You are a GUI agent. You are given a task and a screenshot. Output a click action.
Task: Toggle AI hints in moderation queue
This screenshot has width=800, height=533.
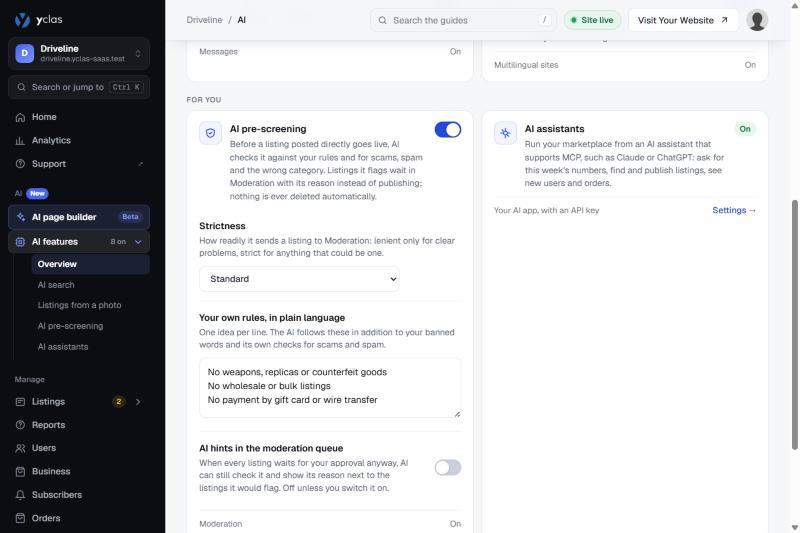coord(448,467)
